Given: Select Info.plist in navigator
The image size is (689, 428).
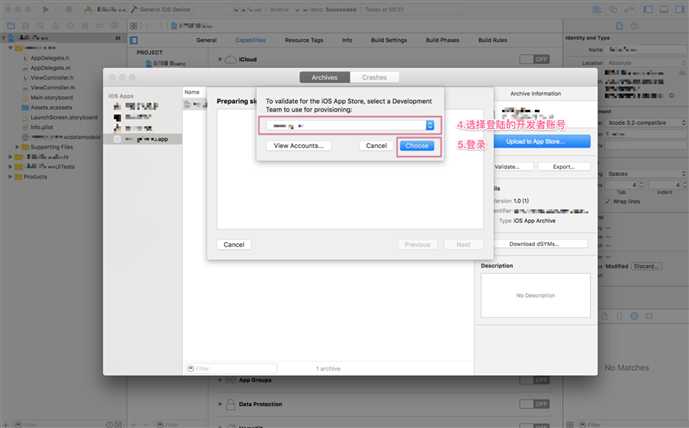Looking at the screenshot, I should [x=42, y=127].
